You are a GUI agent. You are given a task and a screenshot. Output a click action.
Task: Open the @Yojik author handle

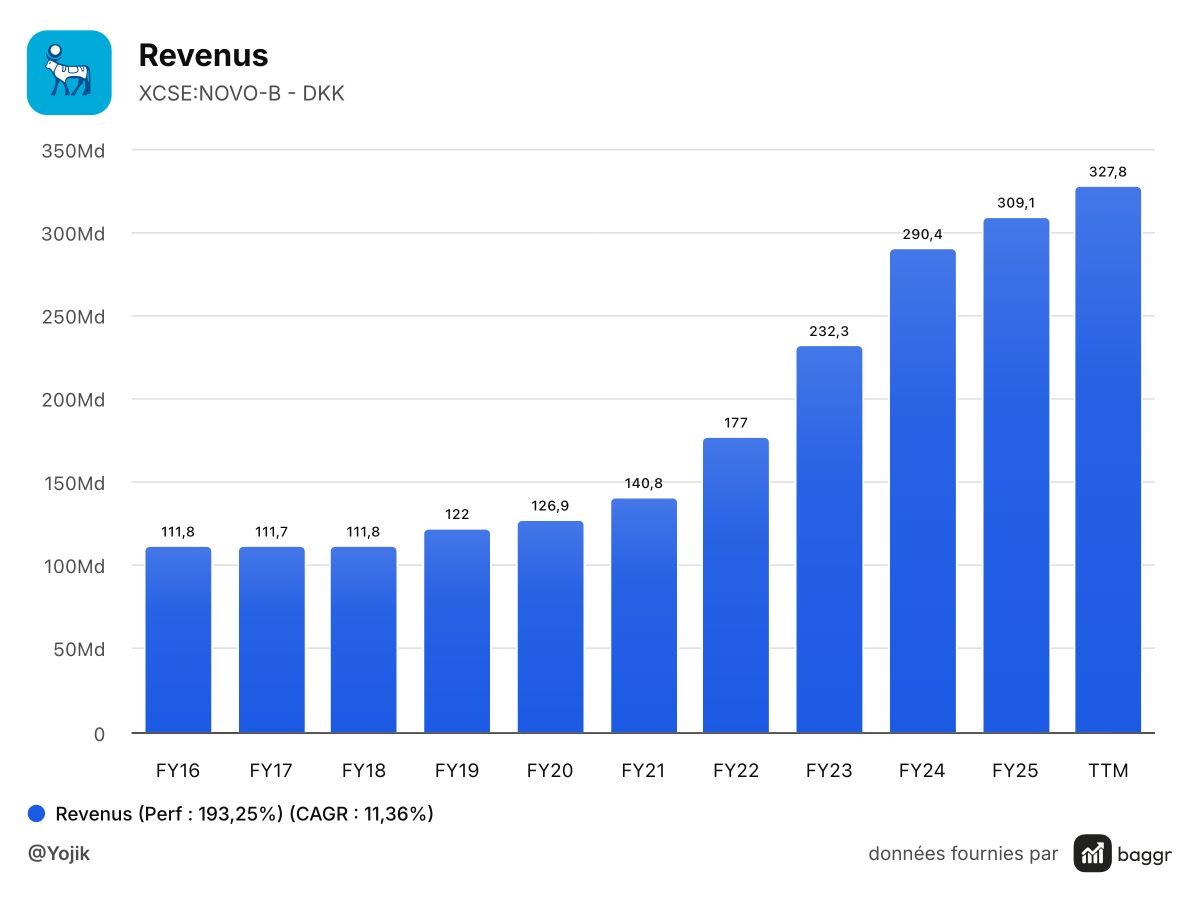click(x=59, y=854)
